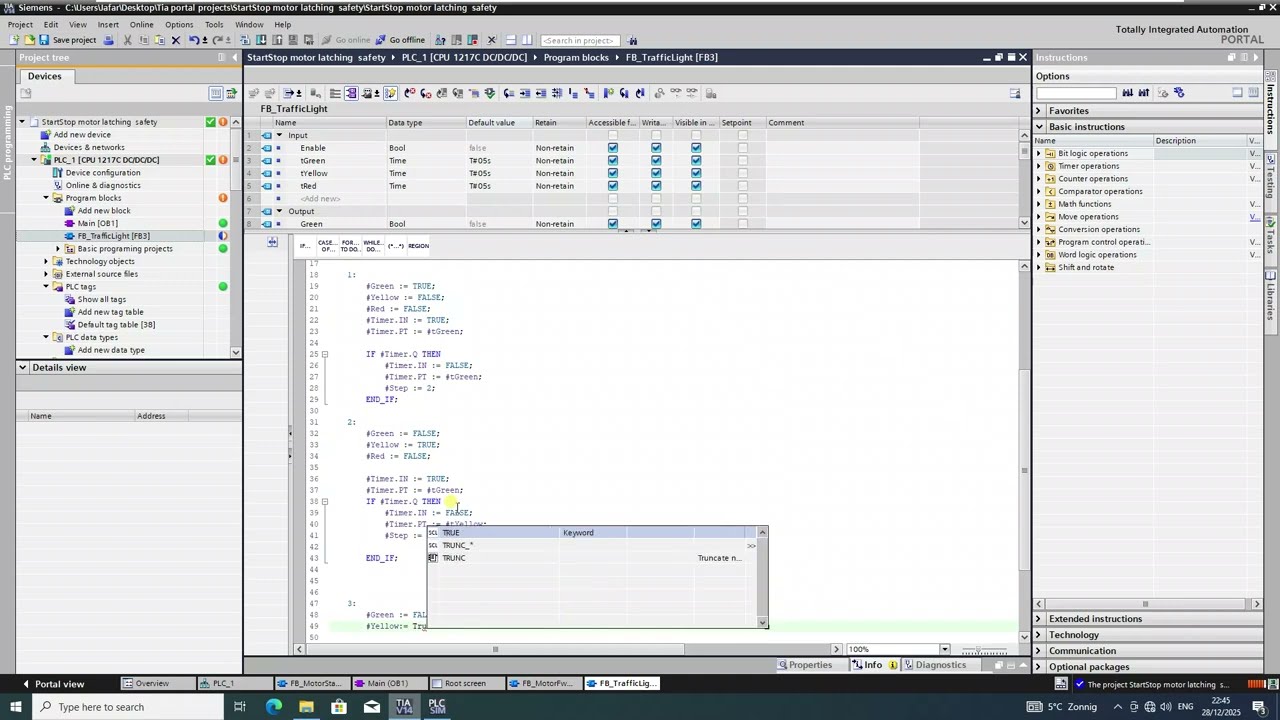Image resolution: width=1280 pixels, height=720 pixels.
Task: Click the Portal view button
Action: click(52, 684)
